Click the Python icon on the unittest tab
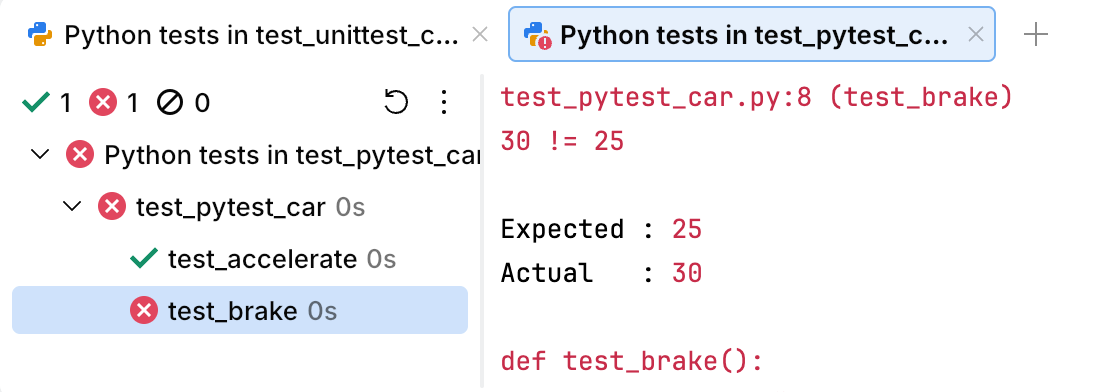 (40, 34)
